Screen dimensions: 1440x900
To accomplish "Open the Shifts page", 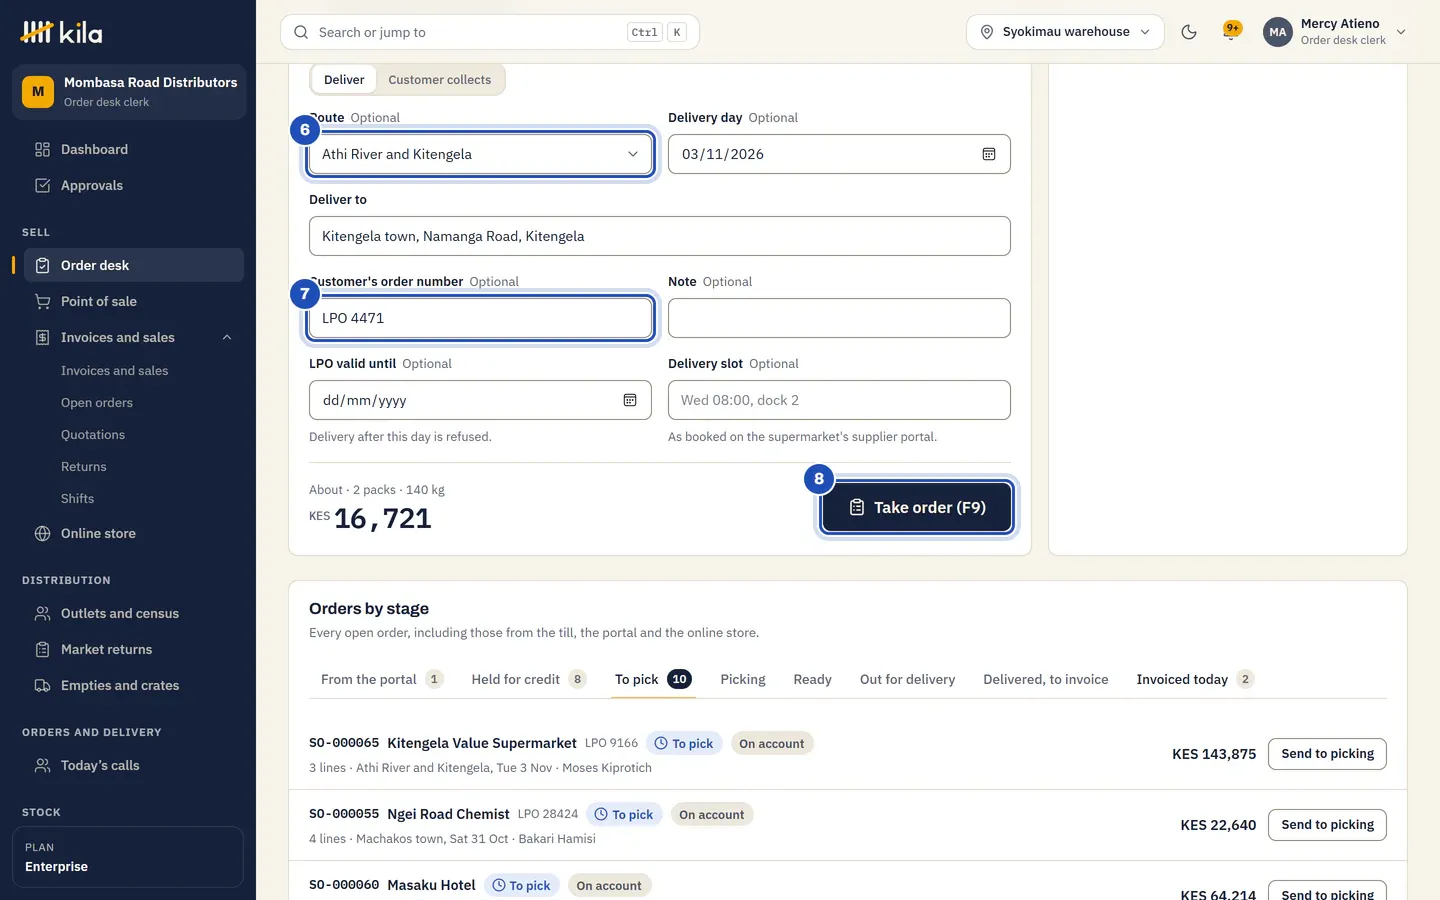I will pos(78,499).
